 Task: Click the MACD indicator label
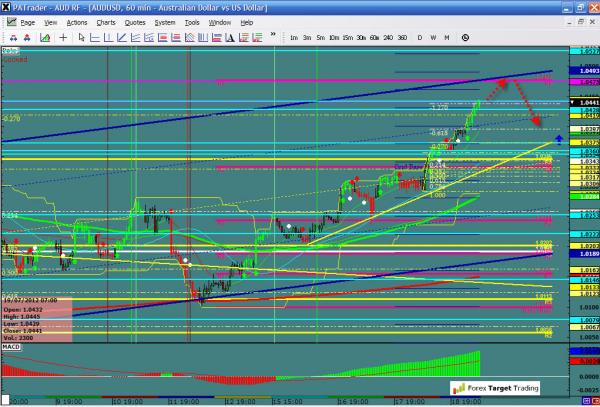coord(11,347)
